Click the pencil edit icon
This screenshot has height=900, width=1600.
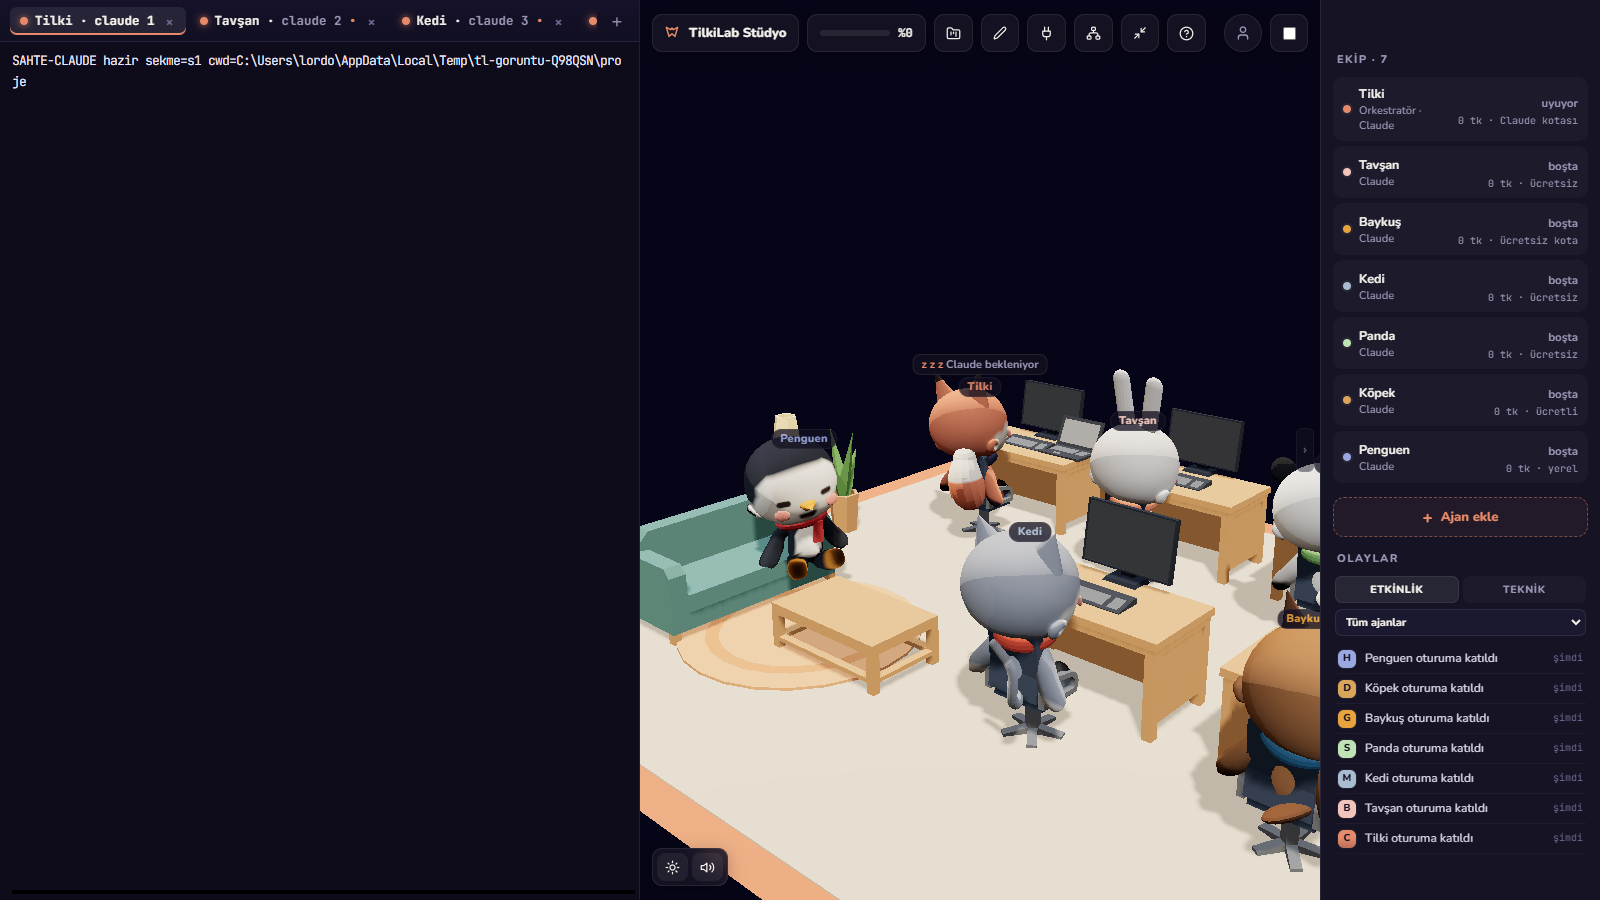(x=1000, y=33)
